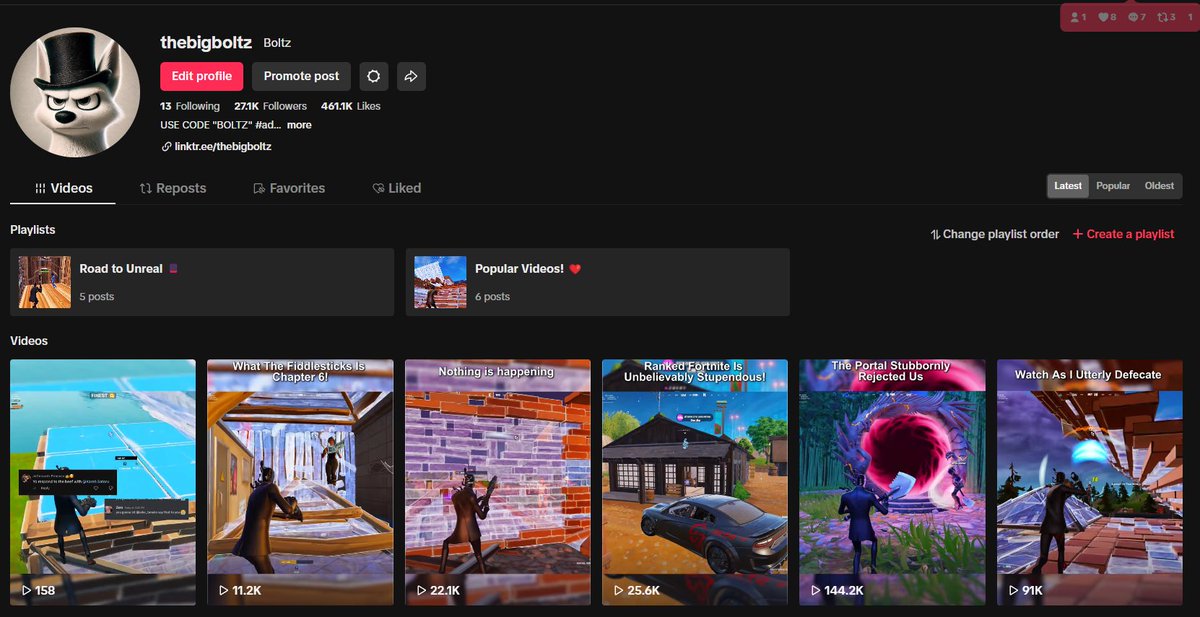Click the share arrow icon on profile
Image resolution: width=1200 pixels, height=617 pixels.
coord(411,76)
